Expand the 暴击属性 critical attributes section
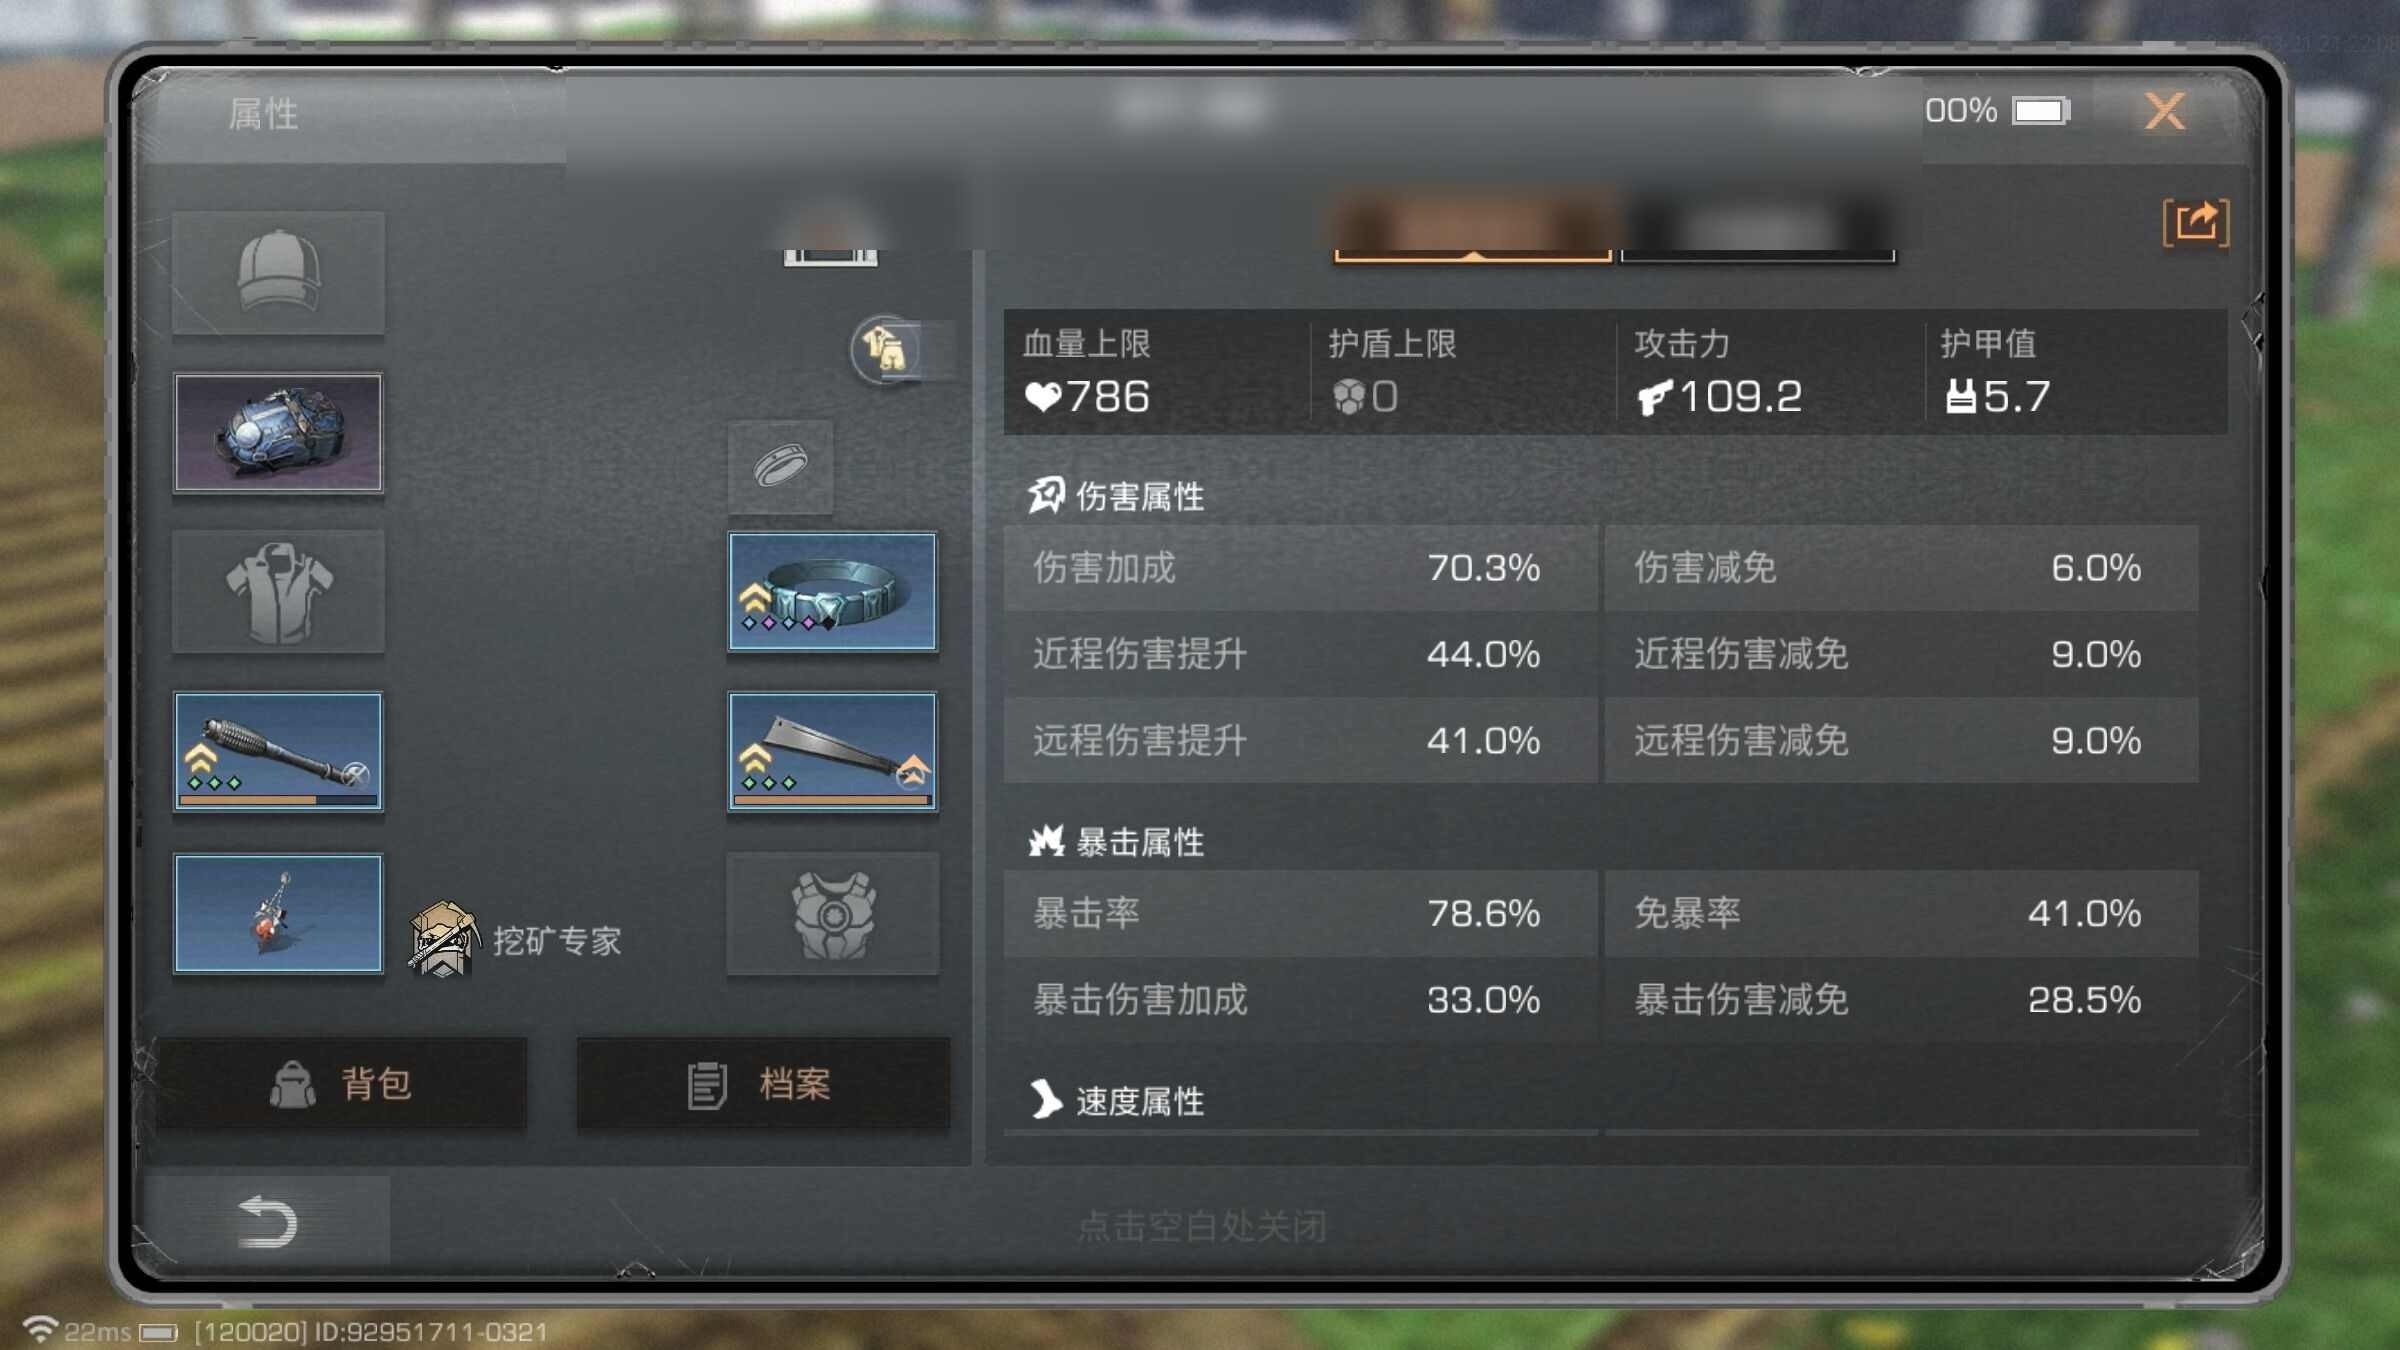Screen dimensions: 2400x1350 point(1117,841)
